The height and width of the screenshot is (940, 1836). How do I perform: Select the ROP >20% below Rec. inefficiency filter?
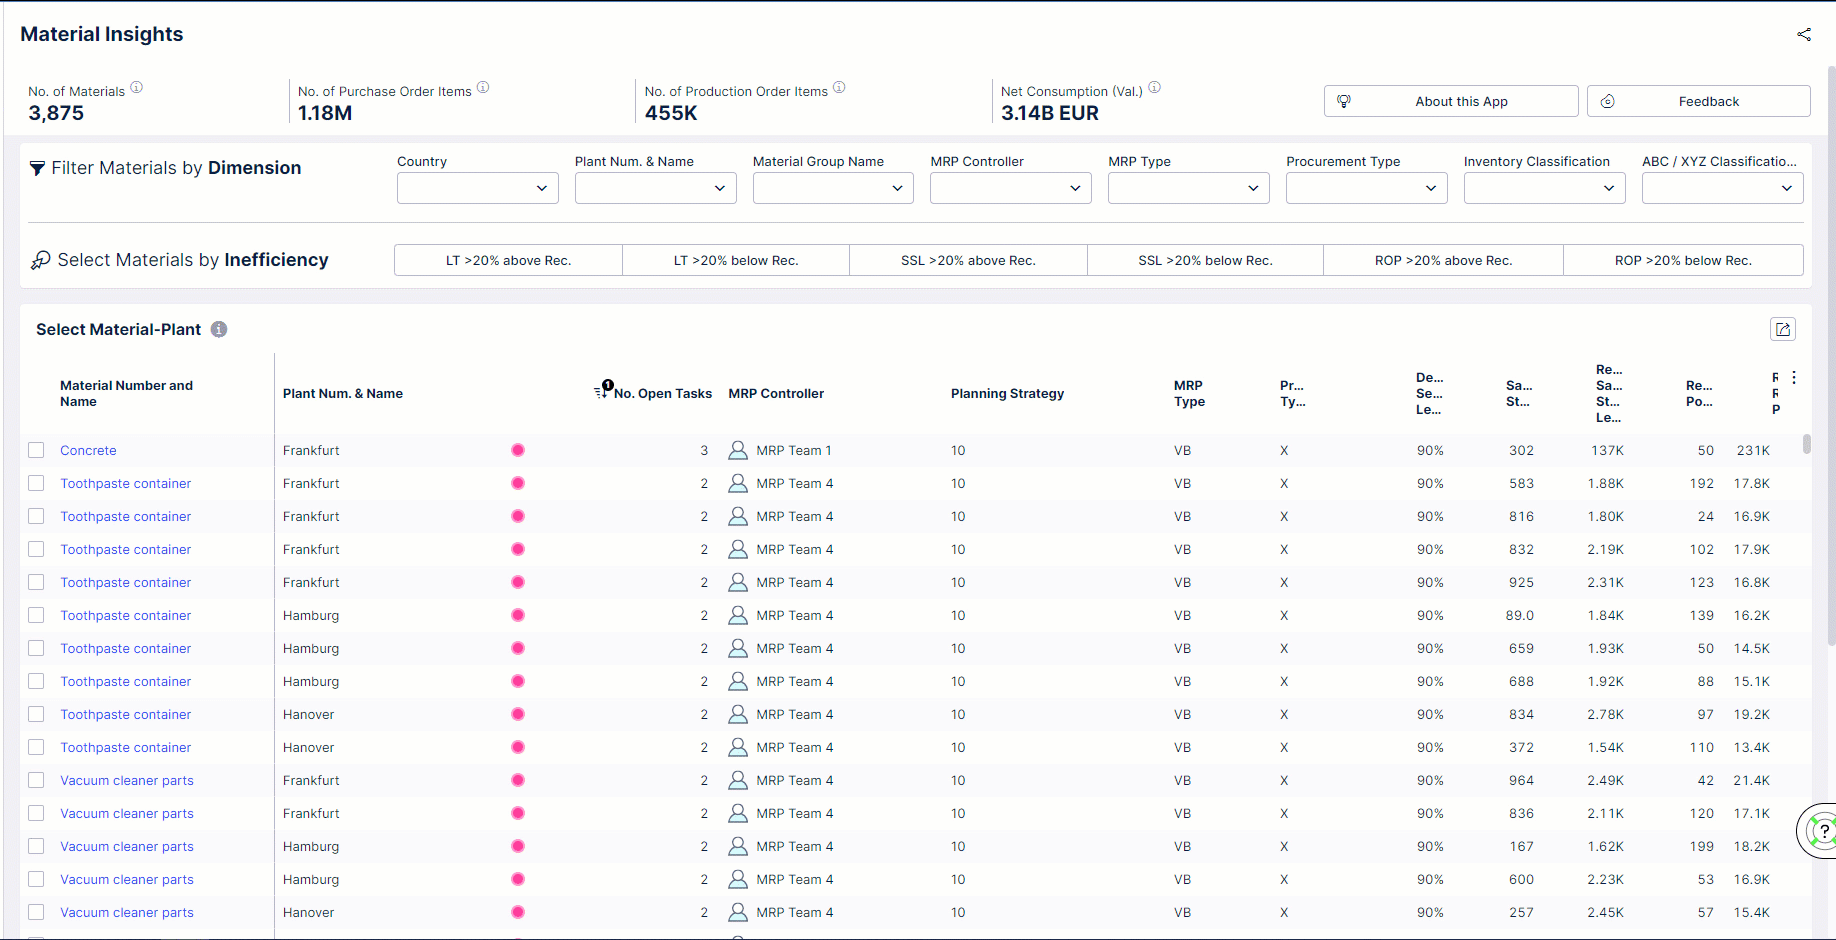1683,260
